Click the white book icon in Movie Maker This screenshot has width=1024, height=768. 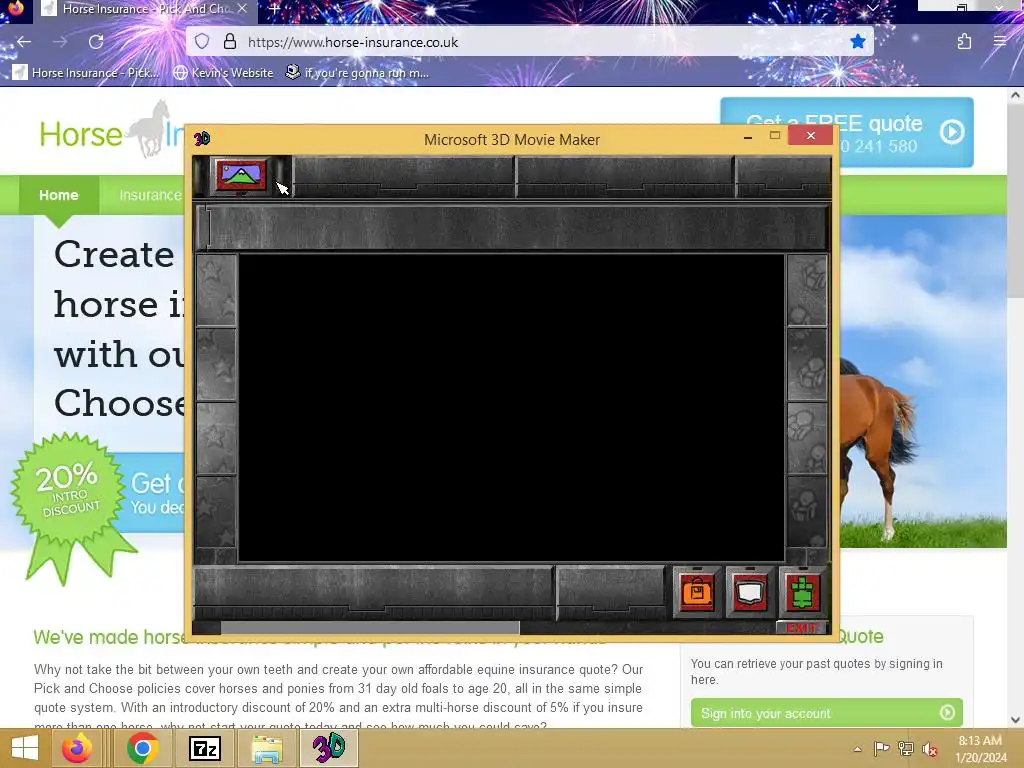pos(749,592)
